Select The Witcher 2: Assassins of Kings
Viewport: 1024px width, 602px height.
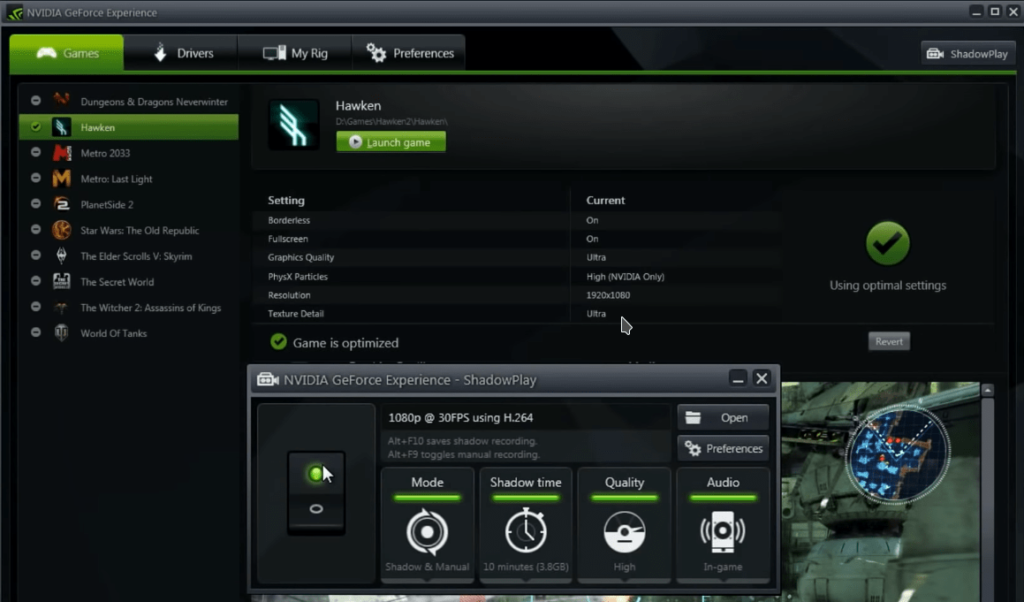click(129, 308)
